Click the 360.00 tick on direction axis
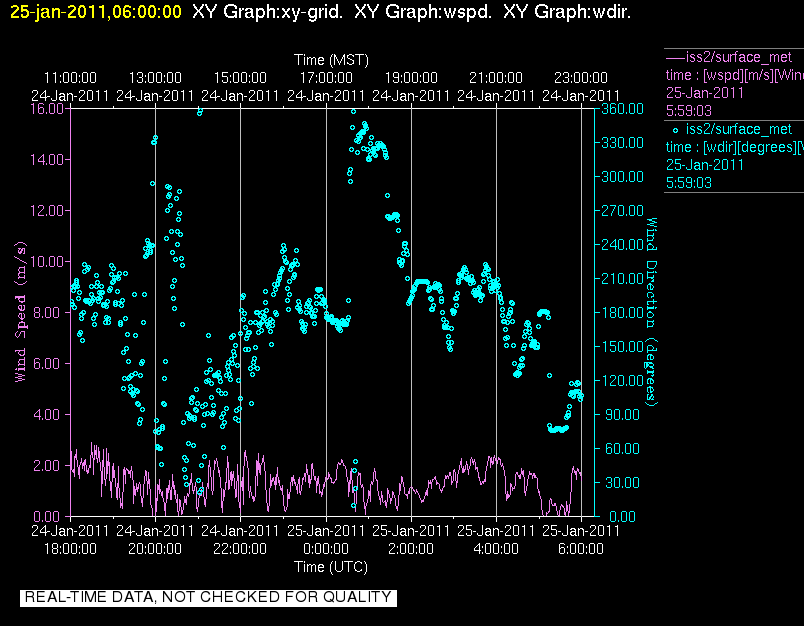The height and width of the screenshot is (626, 804). [x=622, y=109]
